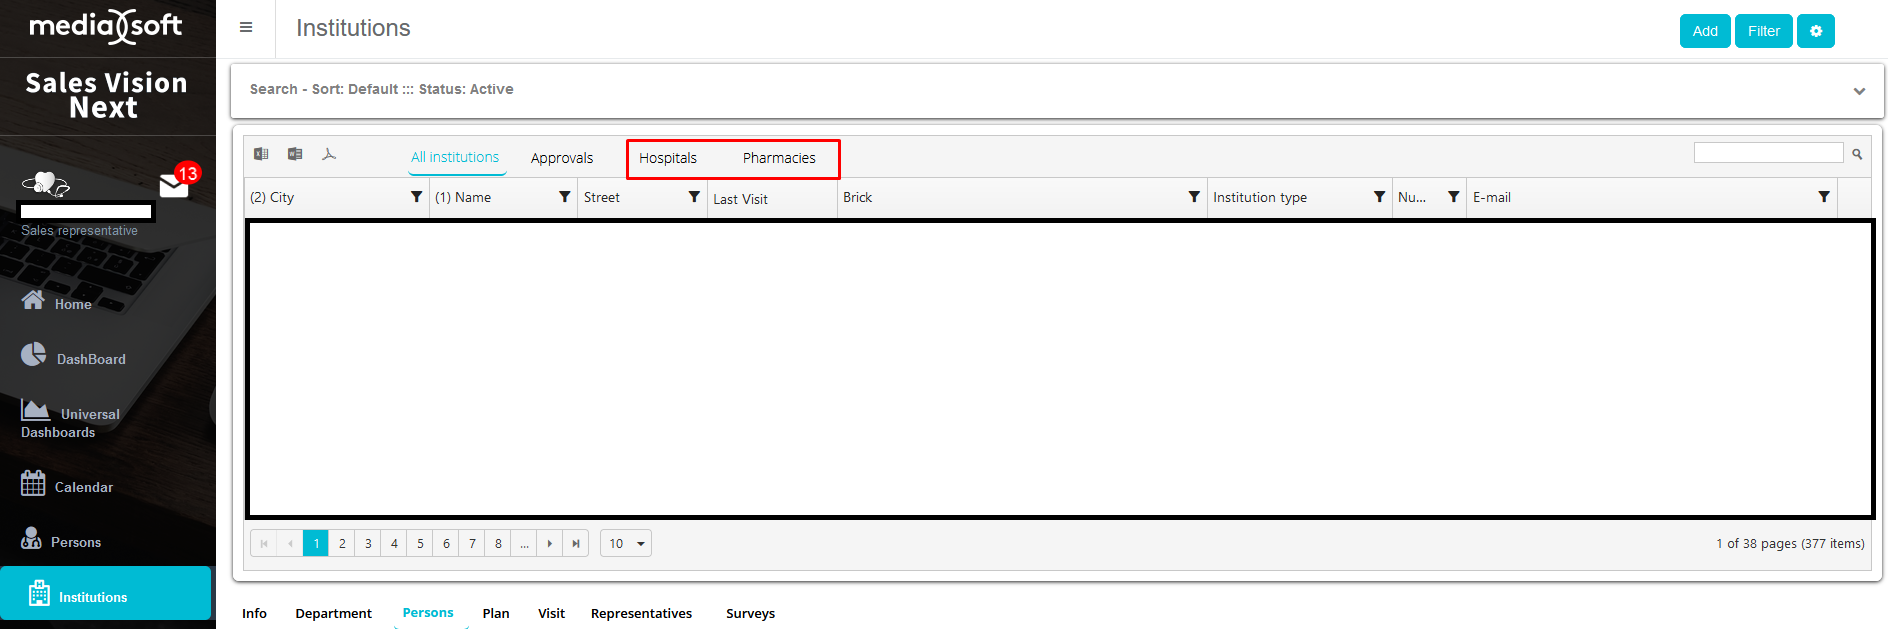This screenshot has width=1888, height=629.
Task: Switch to the Pharmacies tab
Action: (779, 158)
